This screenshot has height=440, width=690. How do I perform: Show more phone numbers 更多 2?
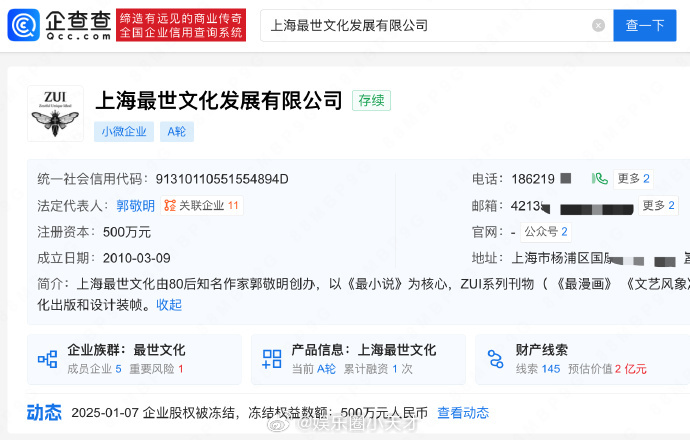coord(633,179)
